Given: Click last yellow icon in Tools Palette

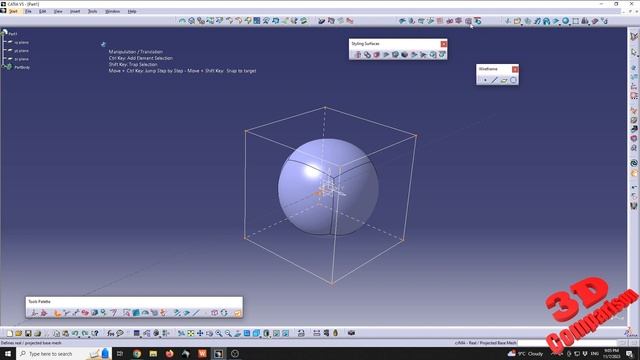Looking at the screenshot, I should 237,313.
